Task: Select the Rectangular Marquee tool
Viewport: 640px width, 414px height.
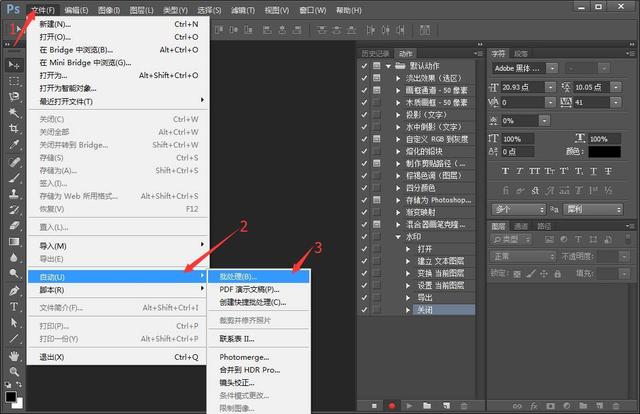Action: (14, 81)
